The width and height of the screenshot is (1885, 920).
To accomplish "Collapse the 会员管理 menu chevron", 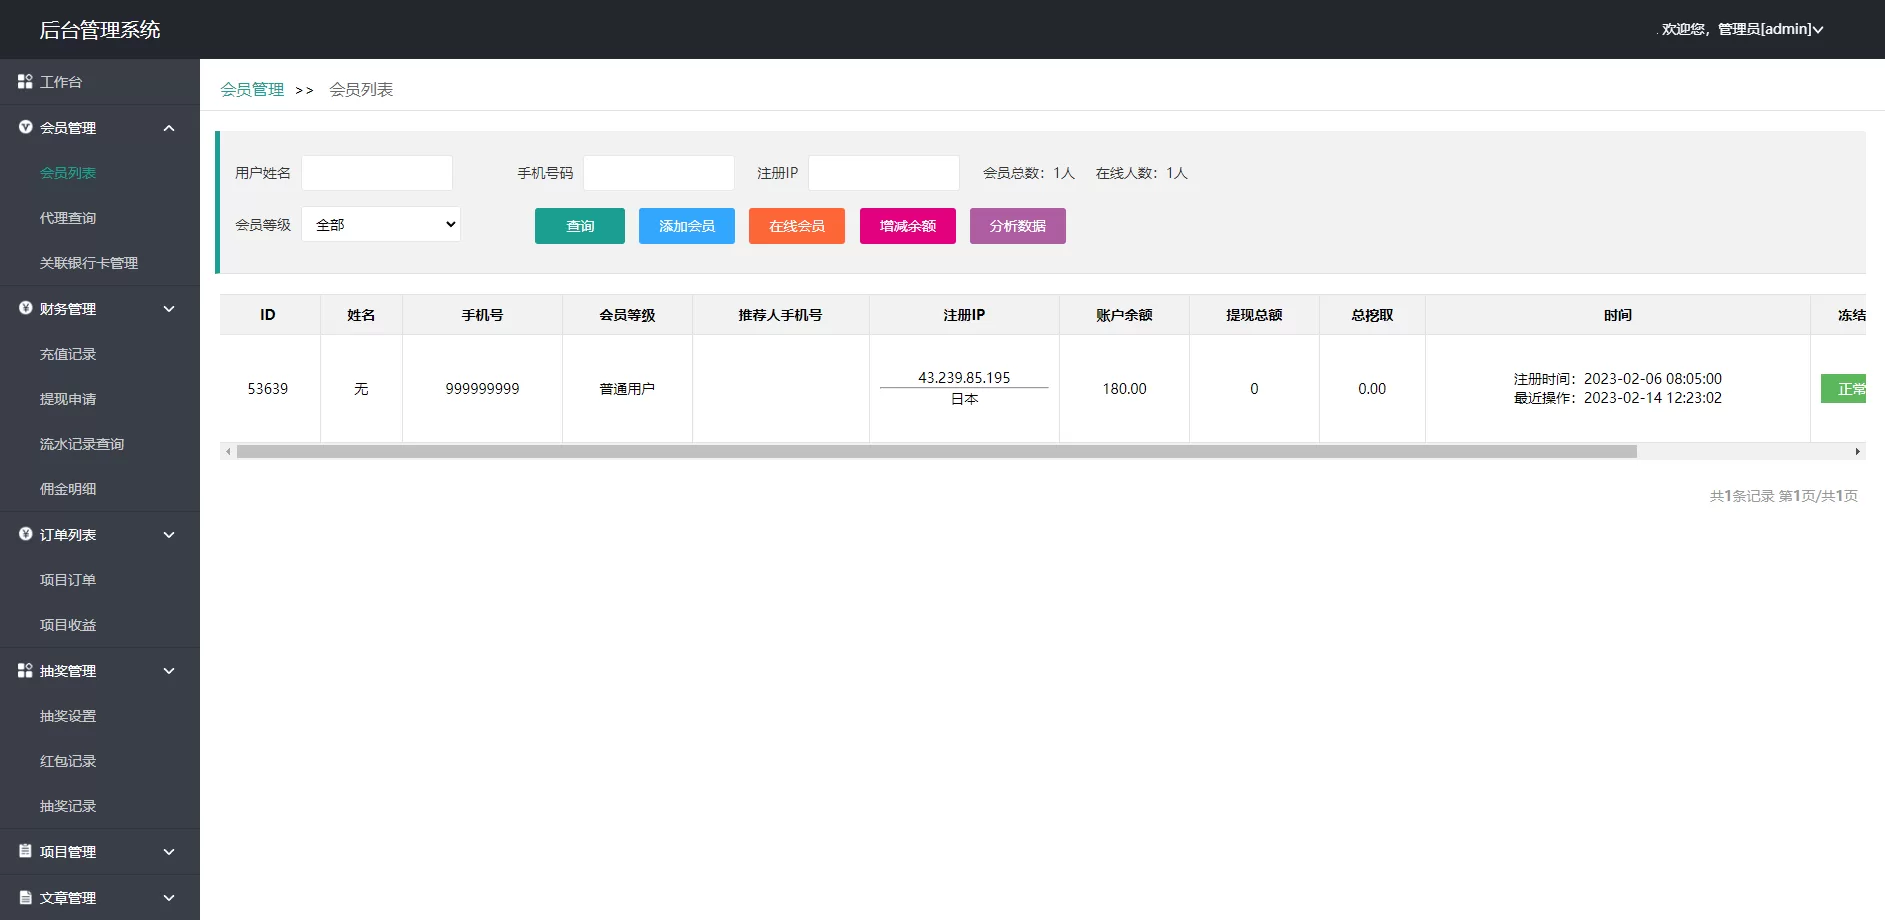I will click(169, 128).
